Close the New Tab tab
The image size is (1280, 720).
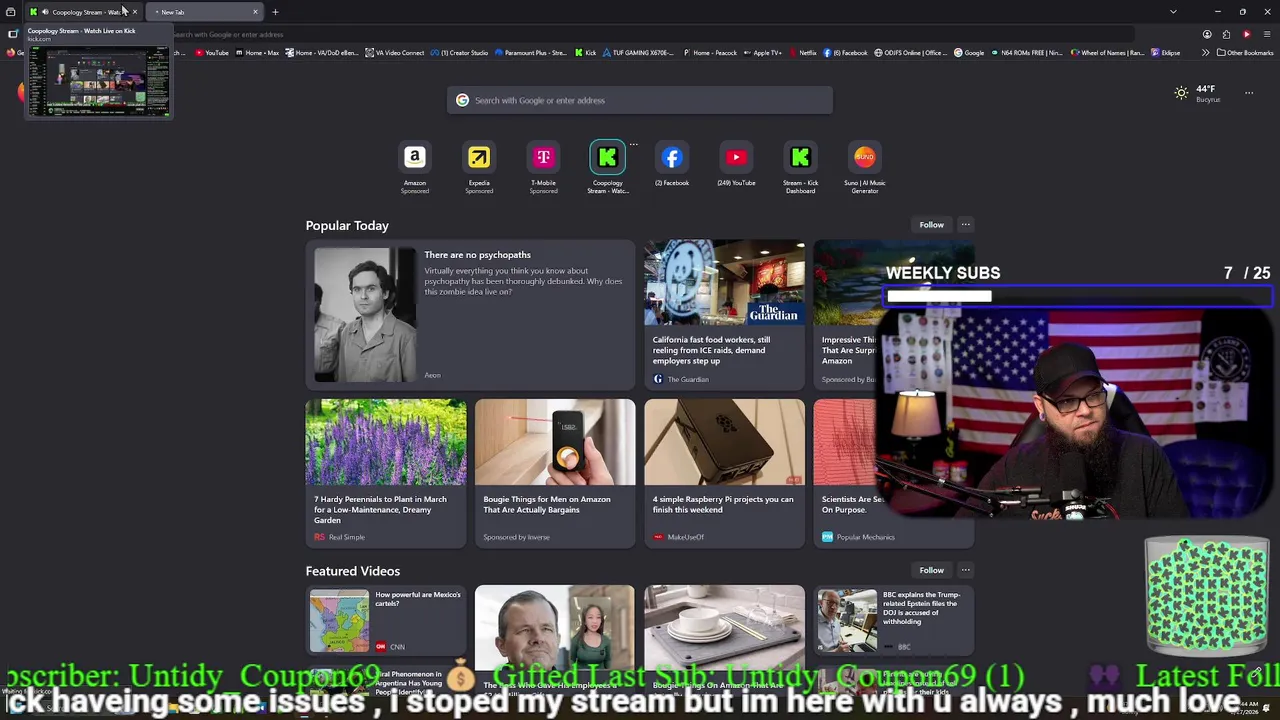[255, 12]
